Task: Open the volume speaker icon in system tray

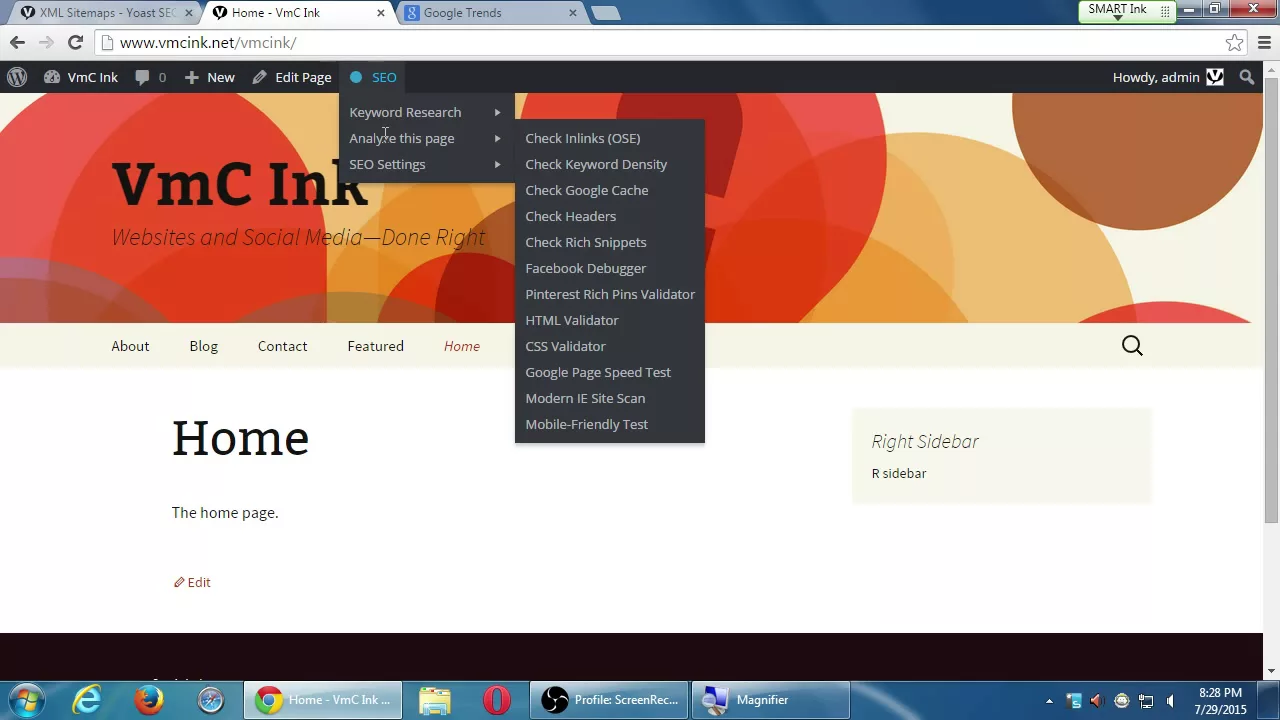Action: pyautogui.click(x=1170, y=701)
